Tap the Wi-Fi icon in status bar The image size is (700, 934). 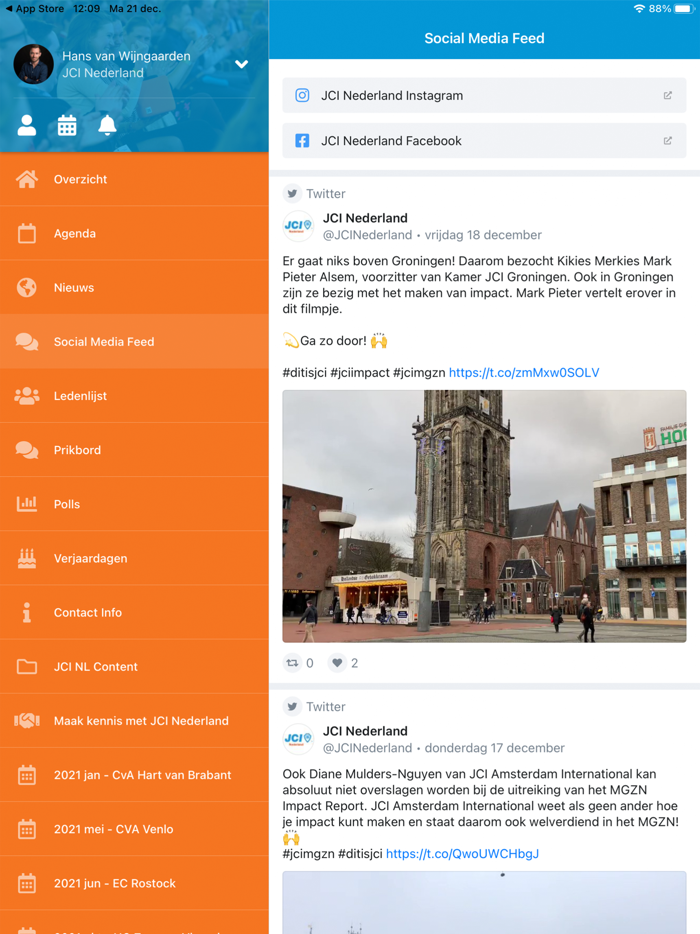click(x=639, y=9)
